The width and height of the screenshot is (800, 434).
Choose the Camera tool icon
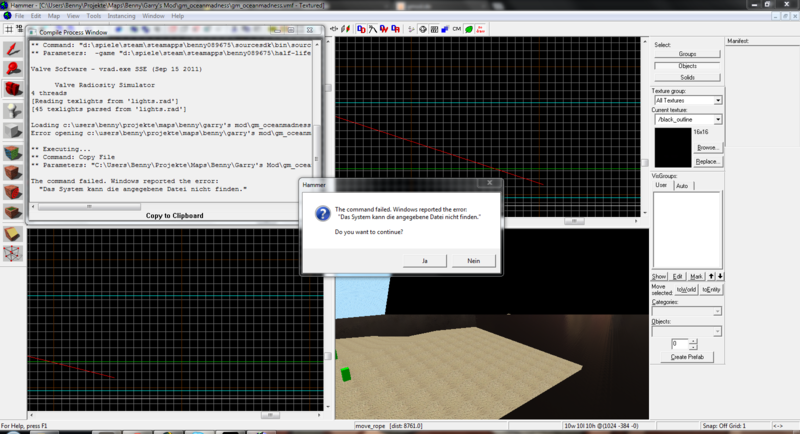pyautogui.click(x=13, y=90)
